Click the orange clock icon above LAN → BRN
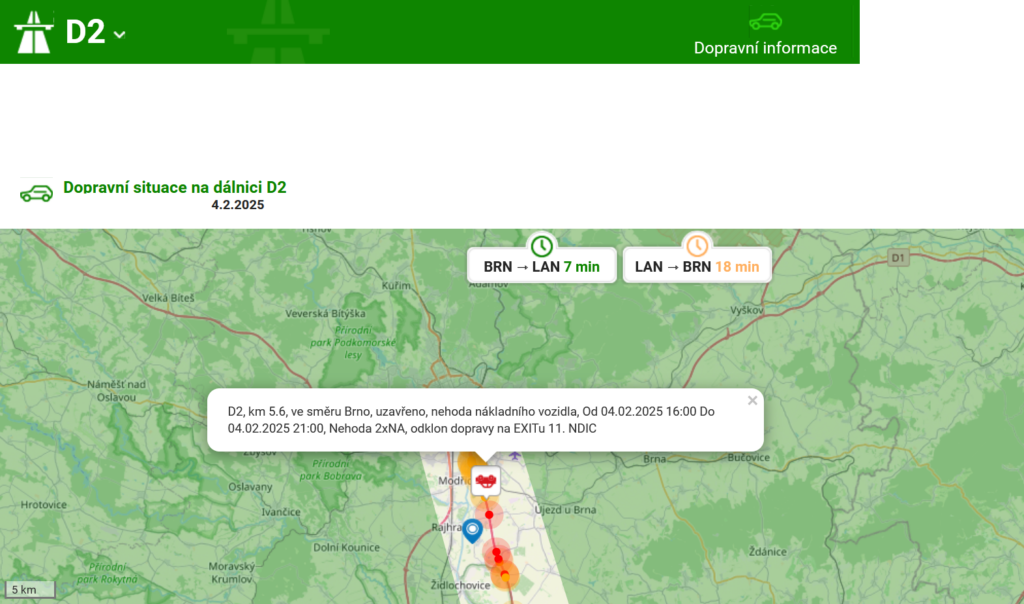 point(696,246)
